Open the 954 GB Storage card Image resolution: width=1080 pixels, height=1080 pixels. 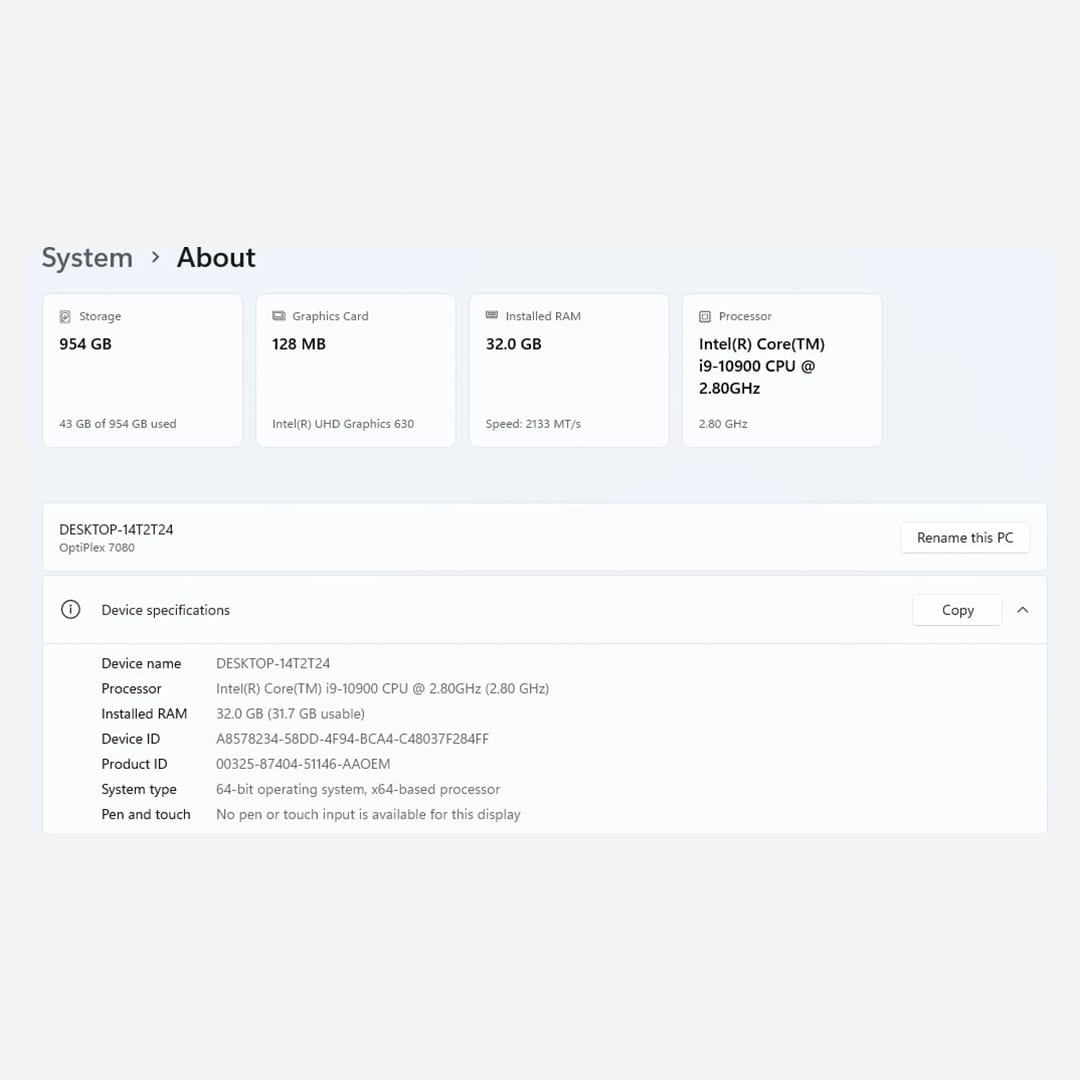tap(142, 371)
